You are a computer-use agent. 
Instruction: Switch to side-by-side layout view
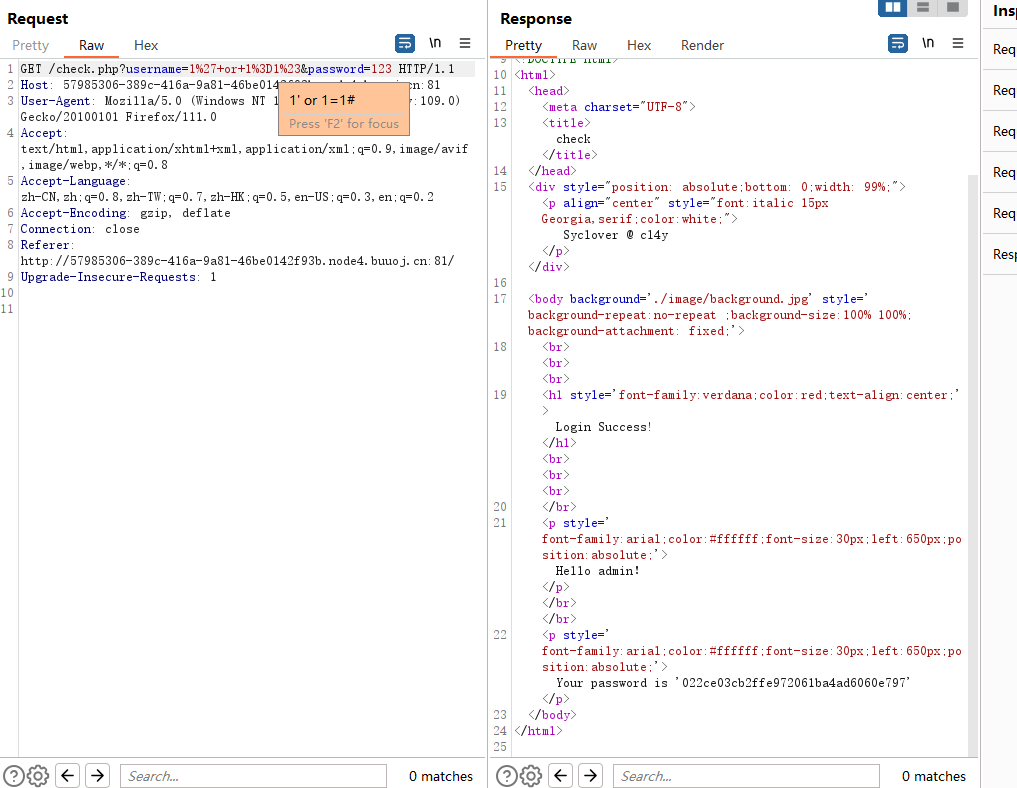point(892,7)
